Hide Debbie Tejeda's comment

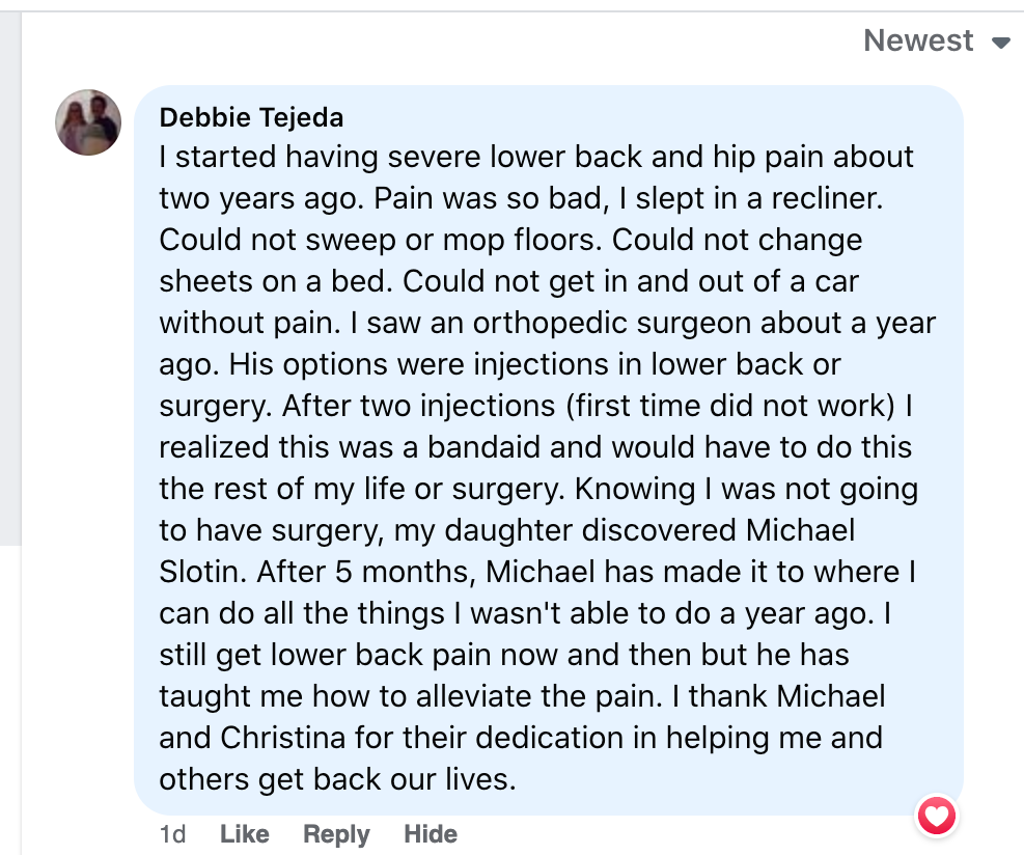tap(430, 834)
